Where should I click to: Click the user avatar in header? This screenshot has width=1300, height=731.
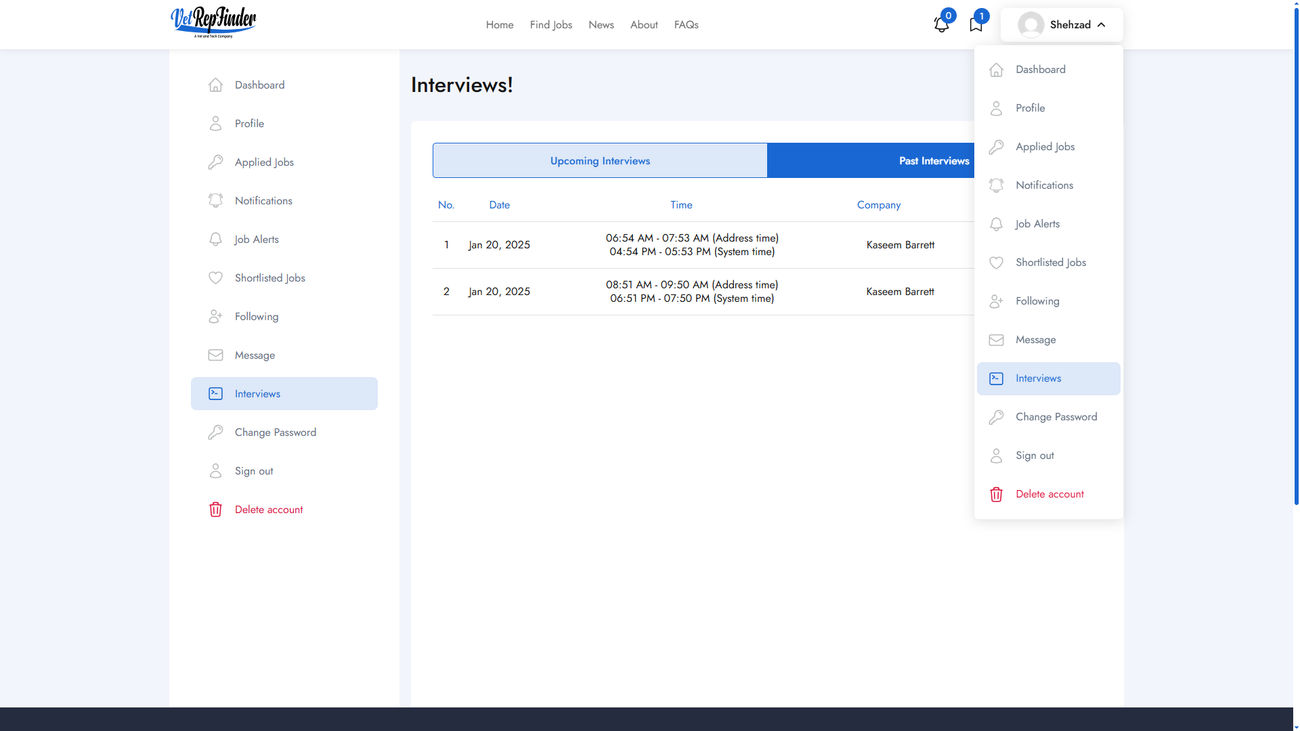1030,25
